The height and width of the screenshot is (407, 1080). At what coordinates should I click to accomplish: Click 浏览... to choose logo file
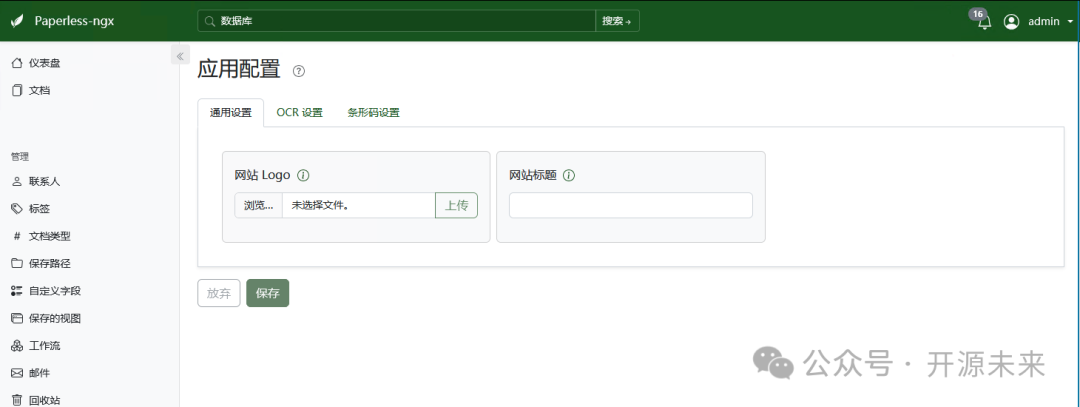click(x=258, y=205)
